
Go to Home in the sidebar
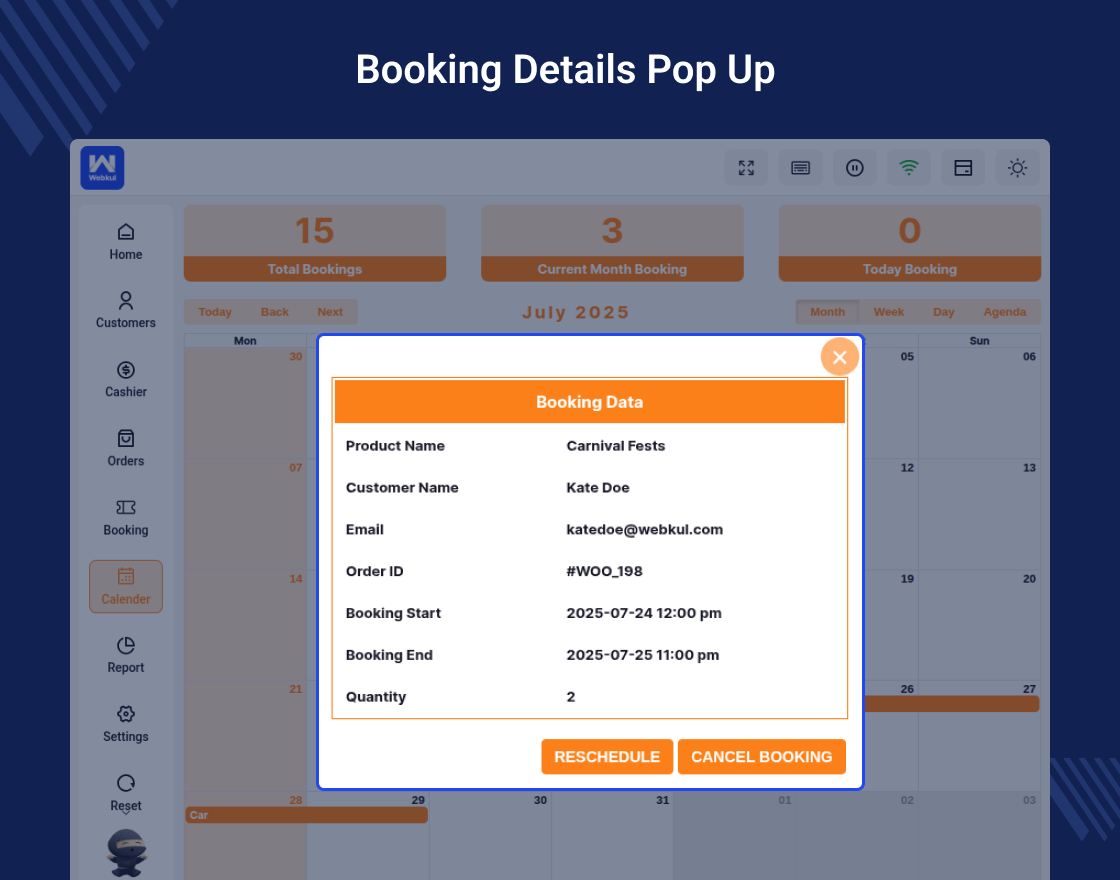click(x=126, y=242)
